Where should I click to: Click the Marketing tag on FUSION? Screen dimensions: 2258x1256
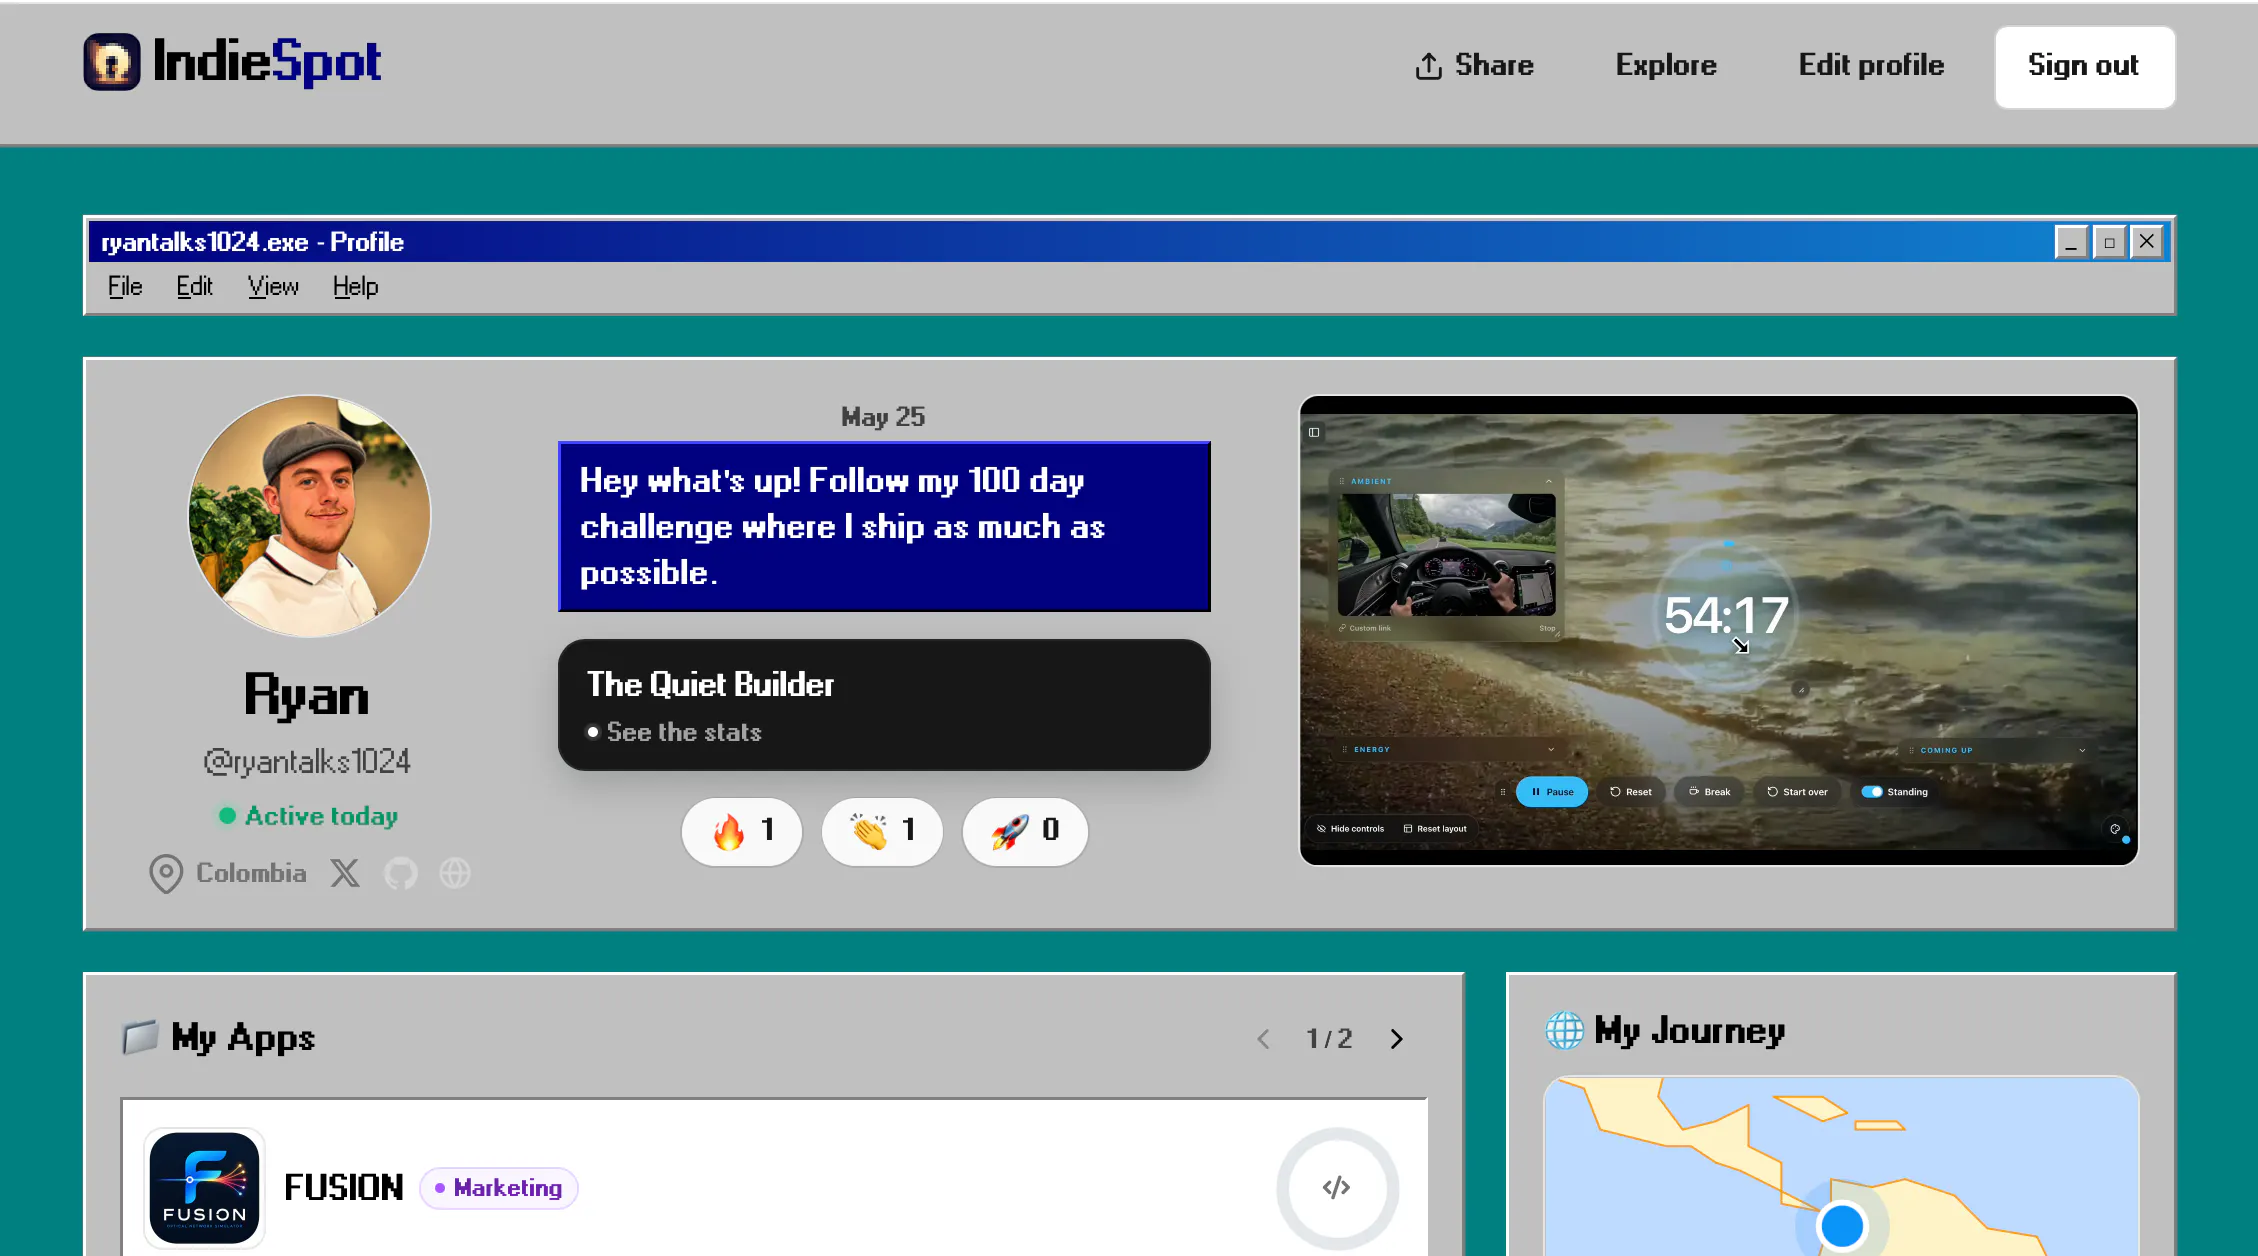coord(499,1188)
